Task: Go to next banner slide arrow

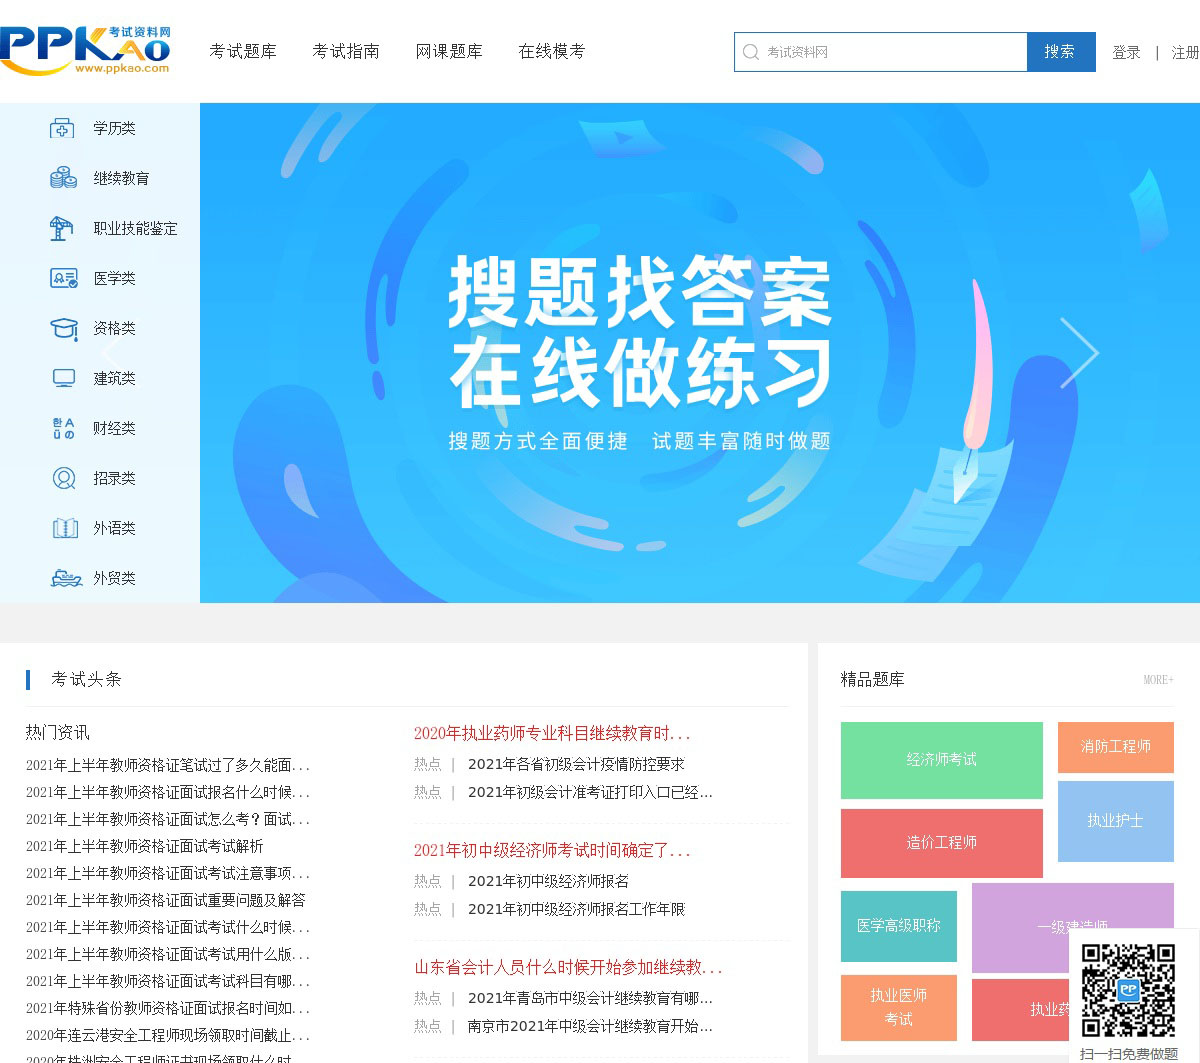Action: tap(1080, 353)
